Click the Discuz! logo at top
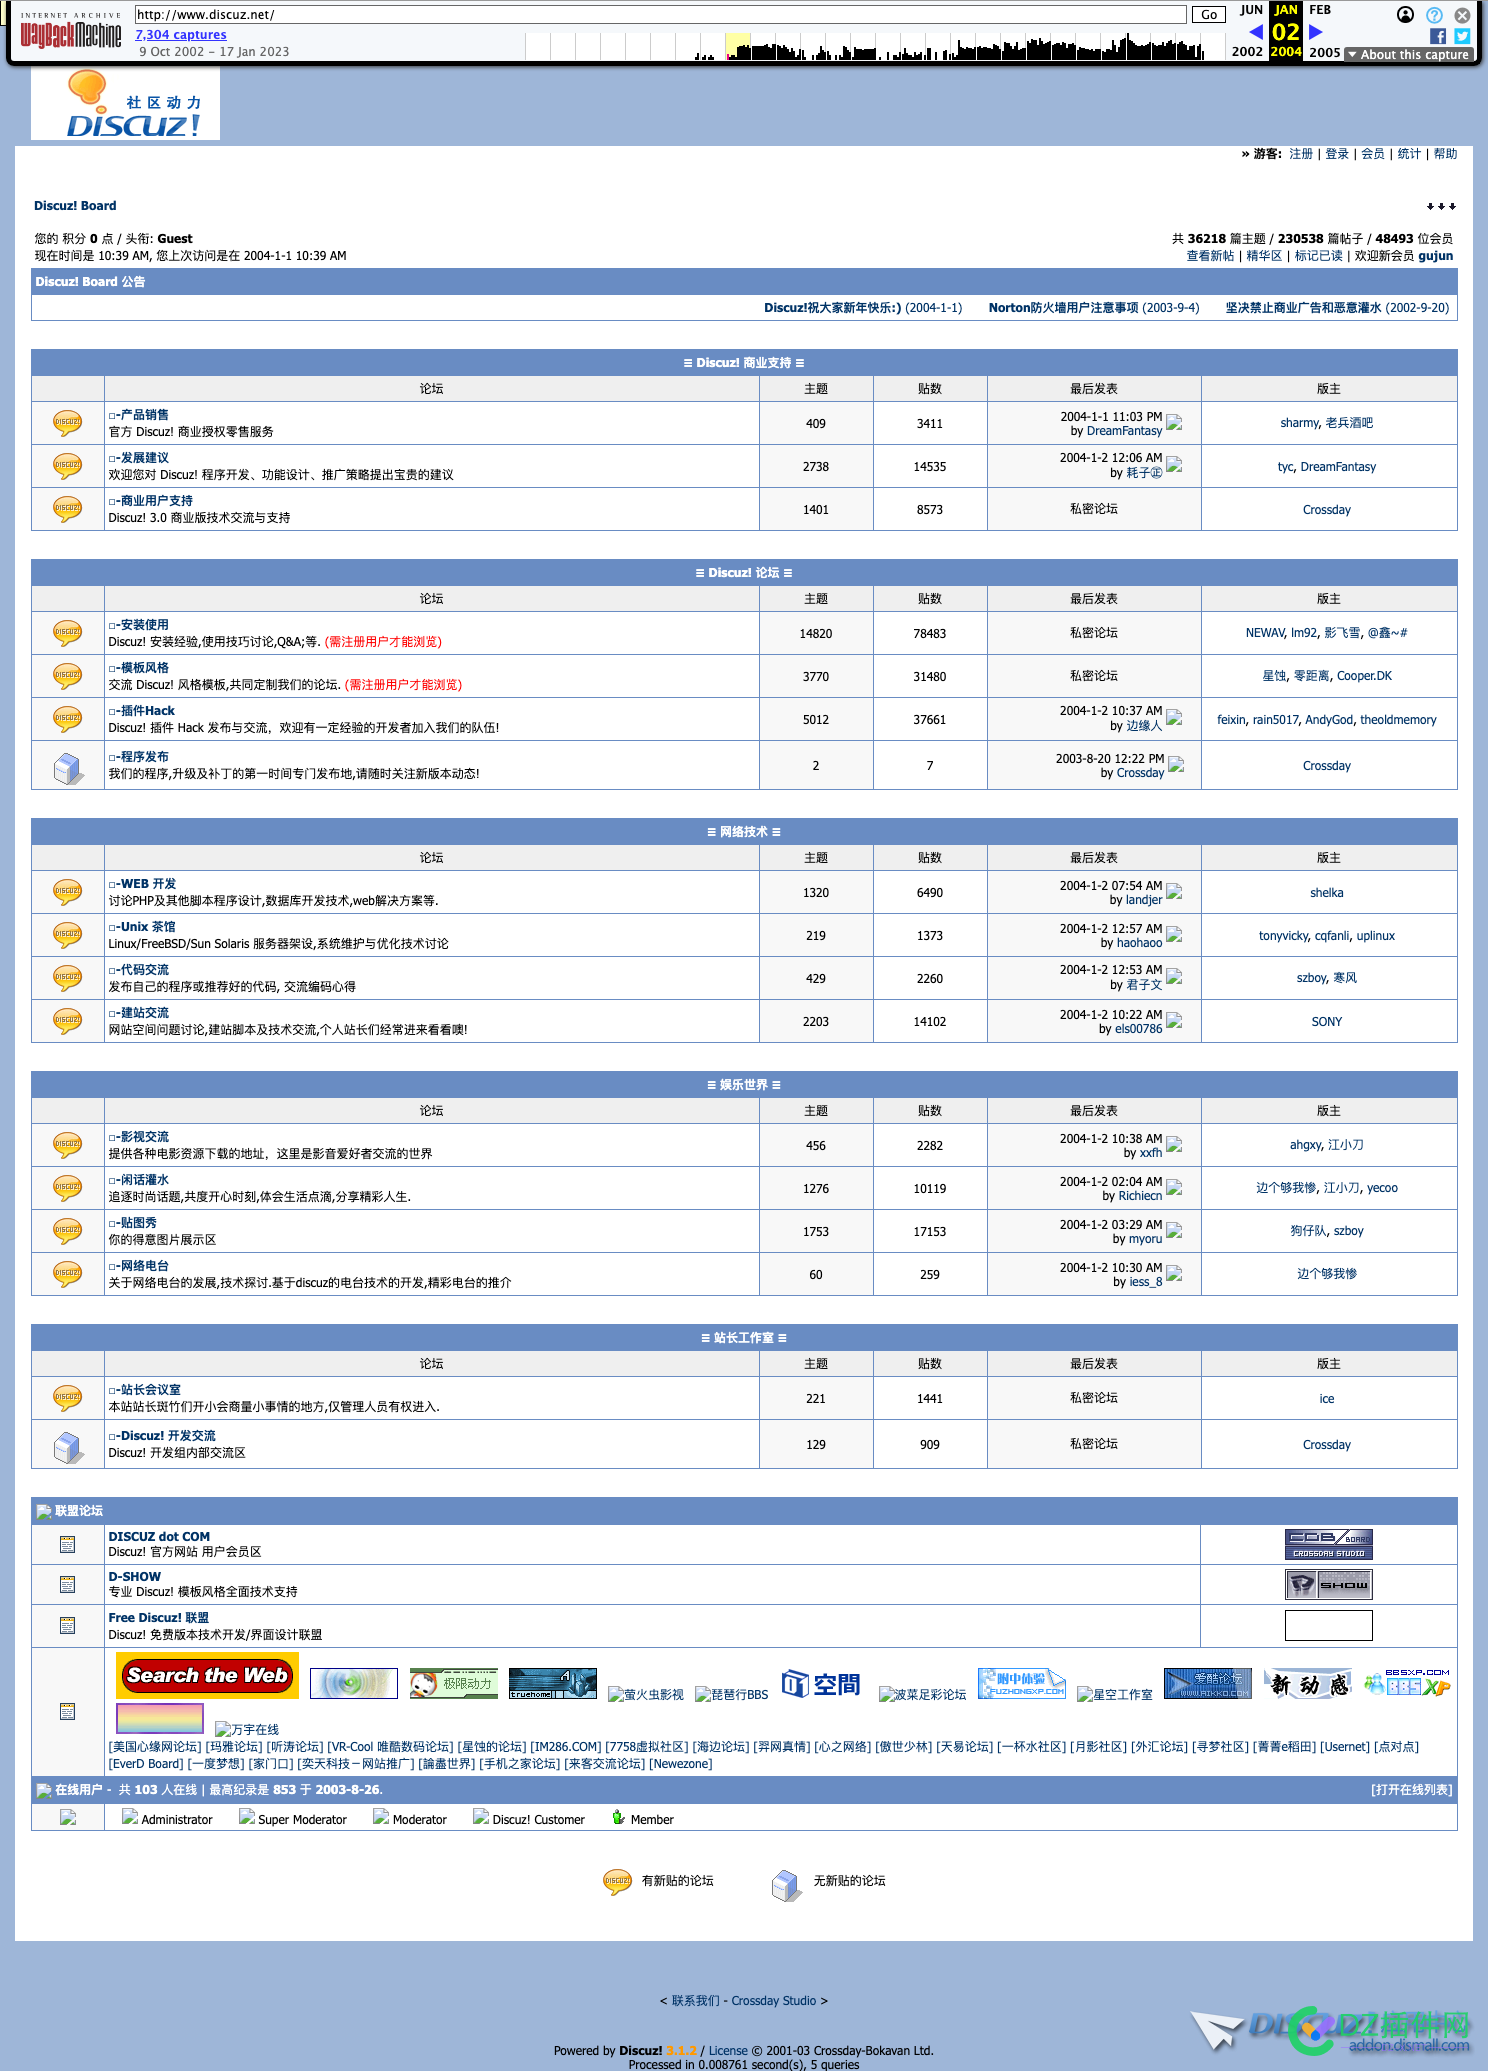Screen dimensions: 1488x2071 (x=126, y=104)
